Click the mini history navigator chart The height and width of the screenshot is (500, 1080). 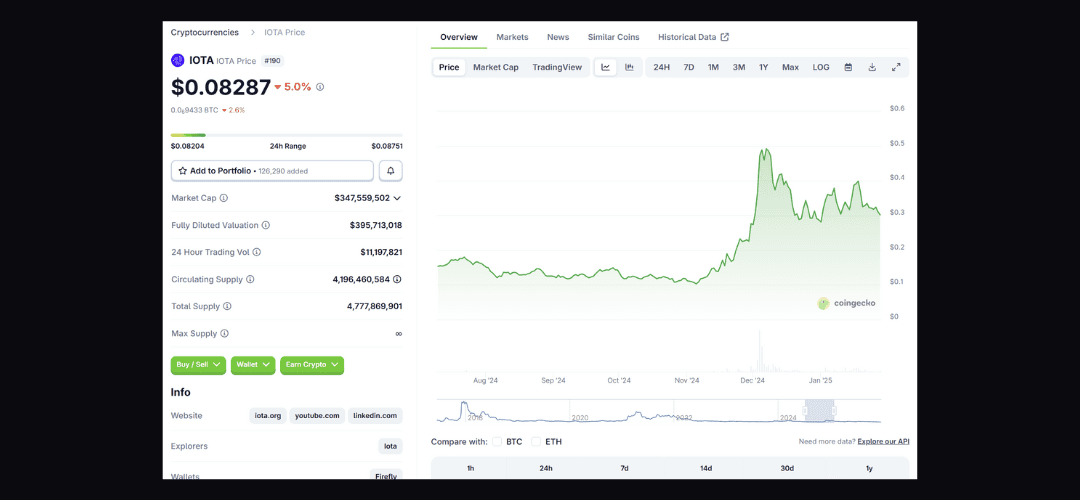click(658, 411)
